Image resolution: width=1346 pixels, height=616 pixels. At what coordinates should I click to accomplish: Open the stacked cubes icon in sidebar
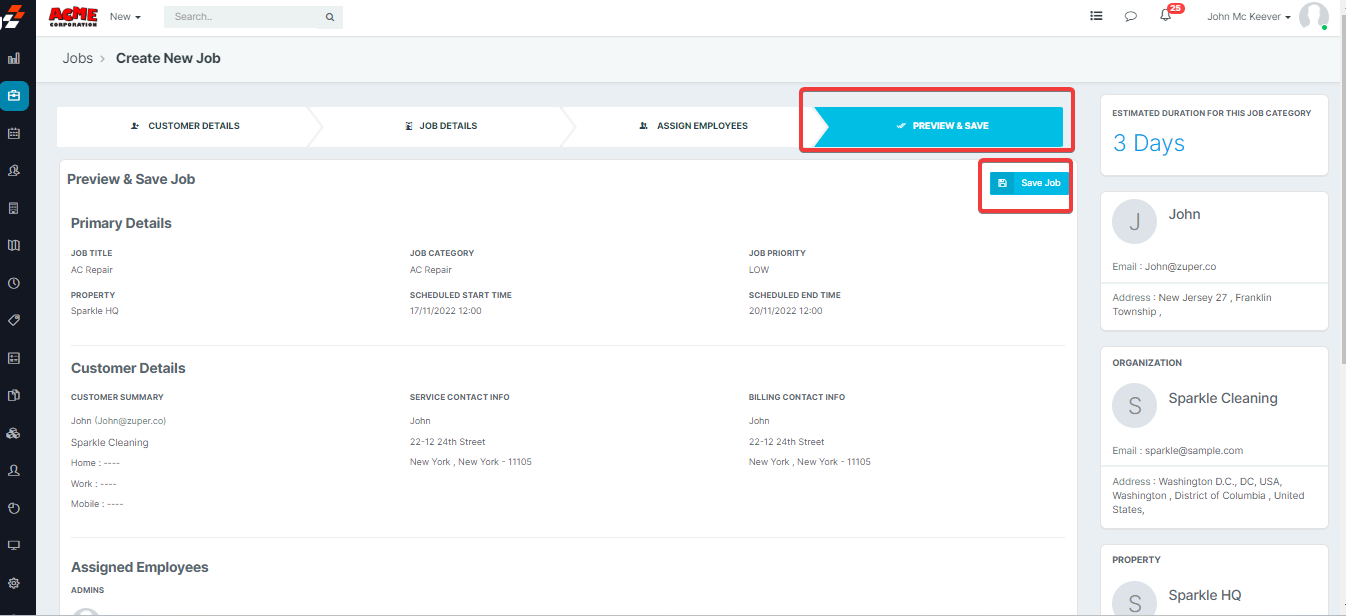14,433
